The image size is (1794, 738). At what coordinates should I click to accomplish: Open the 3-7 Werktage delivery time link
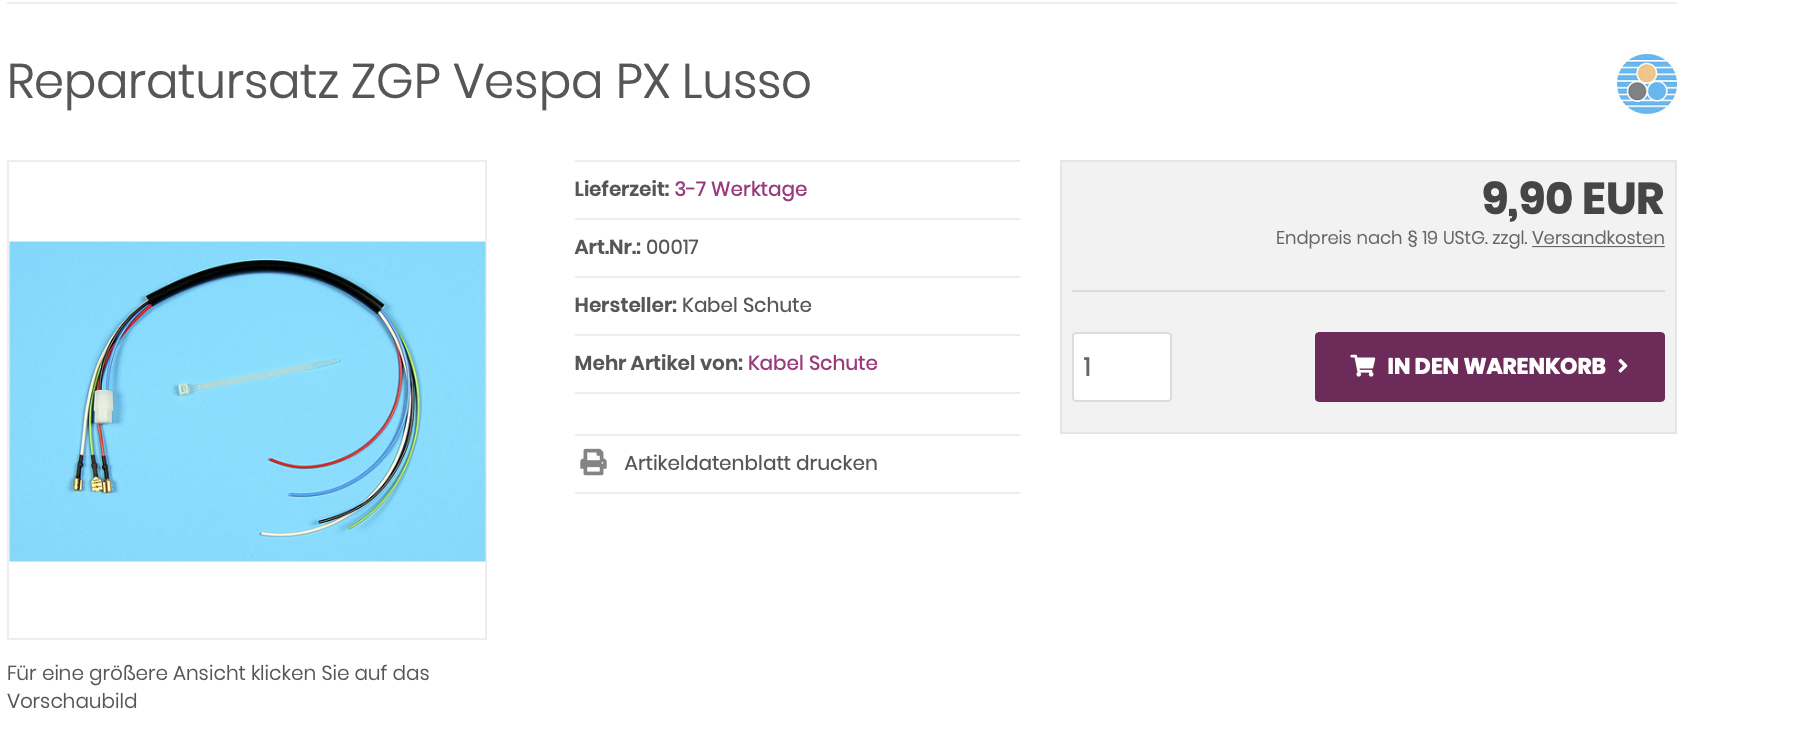click(x=740, y=189)
